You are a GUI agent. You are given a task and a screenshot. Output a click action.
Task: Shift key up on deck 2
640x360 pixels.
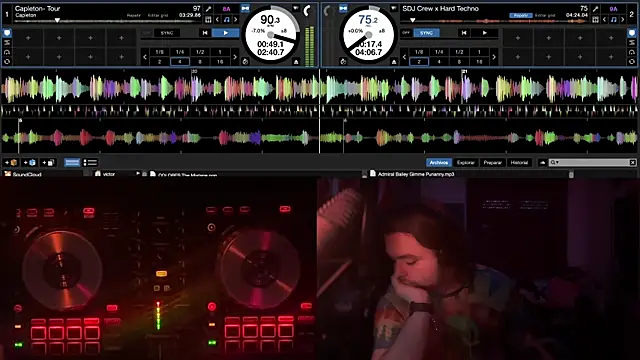coord(622,19)
